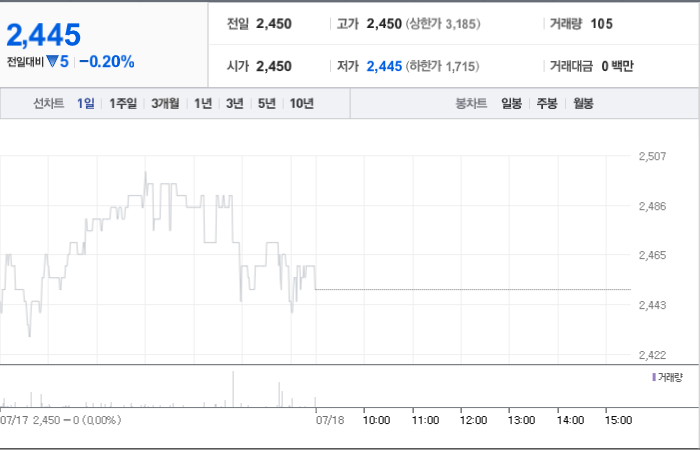Click the 봉차트 label

(x=471, y=104)
